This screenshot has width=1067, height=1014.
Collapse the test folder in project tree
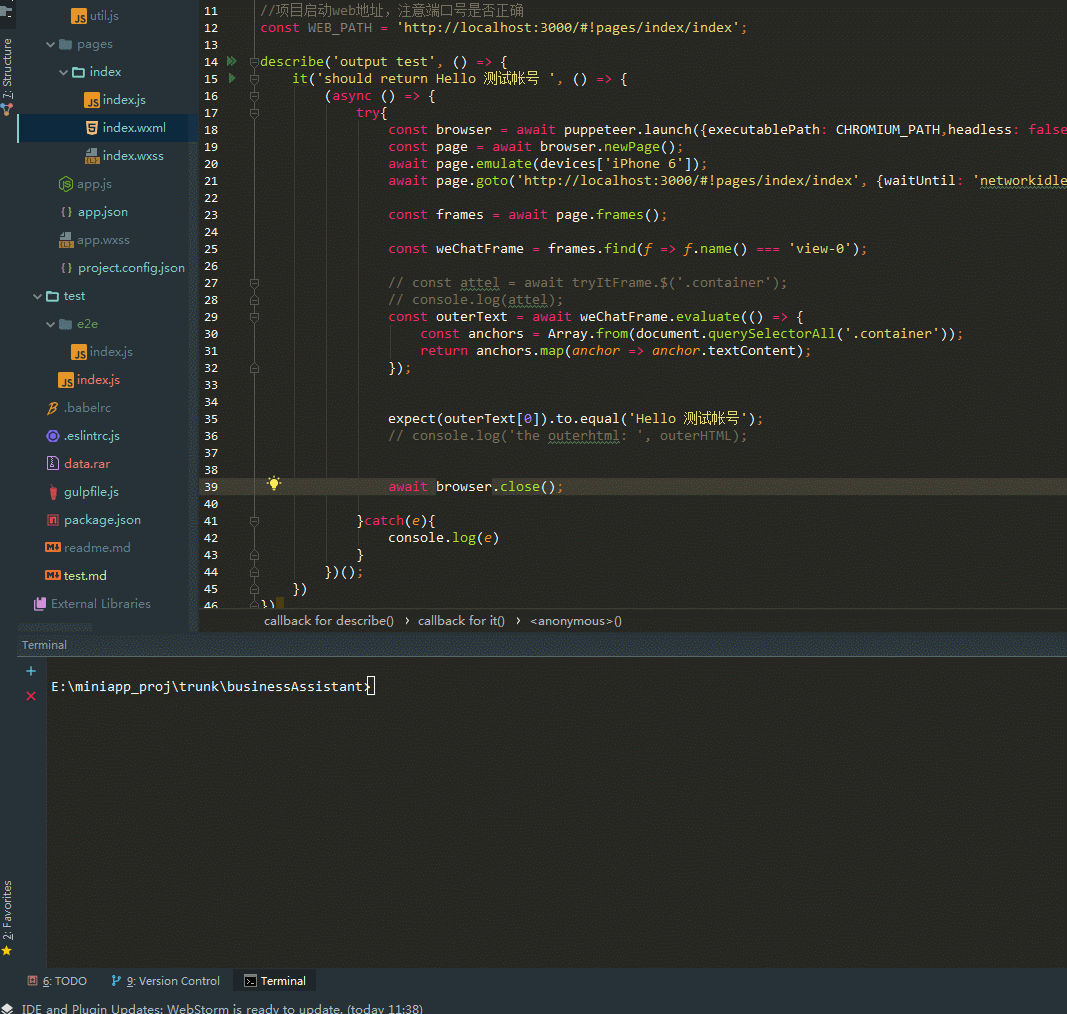38,296
